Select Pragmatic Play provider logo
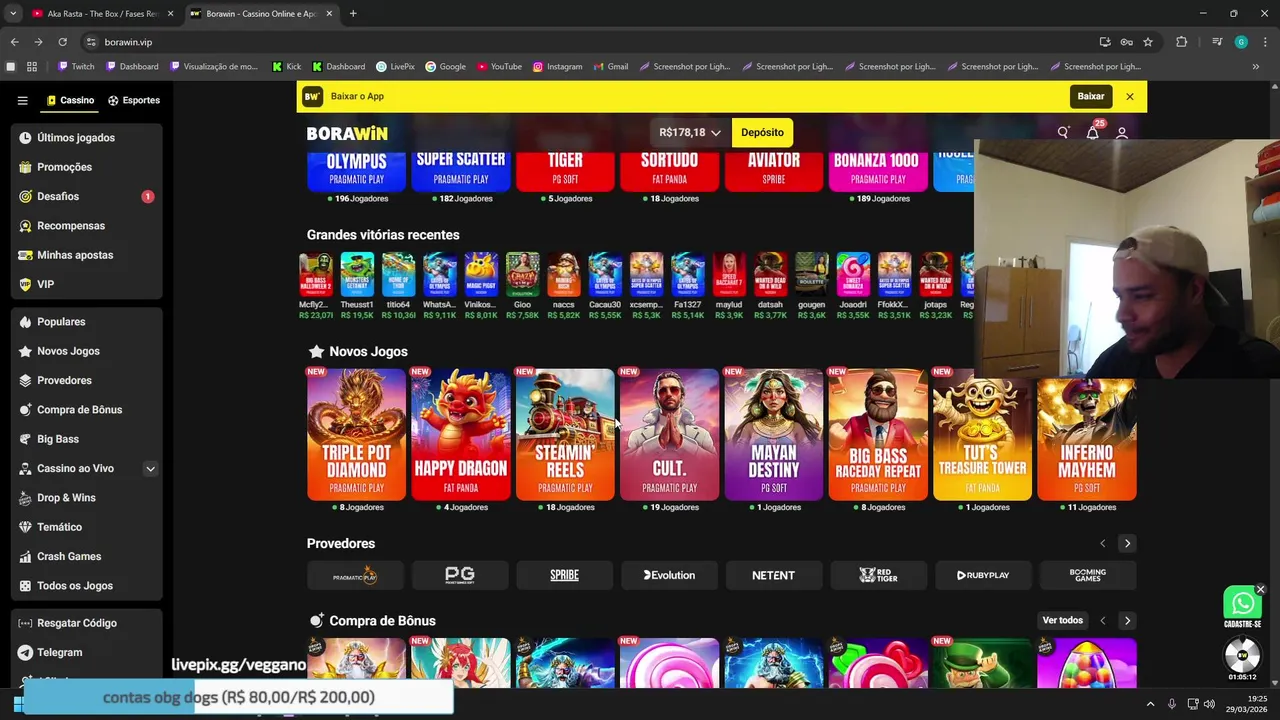The width and height of the screenshot is (1280, 720). (x=355, y=575)
